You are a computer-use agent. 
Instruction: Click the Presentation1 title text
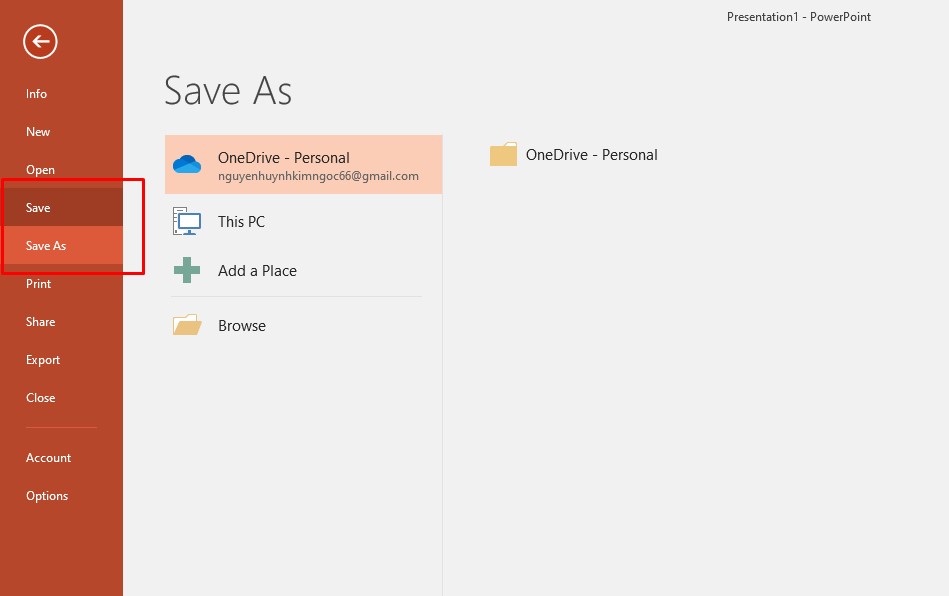(798, 16)
